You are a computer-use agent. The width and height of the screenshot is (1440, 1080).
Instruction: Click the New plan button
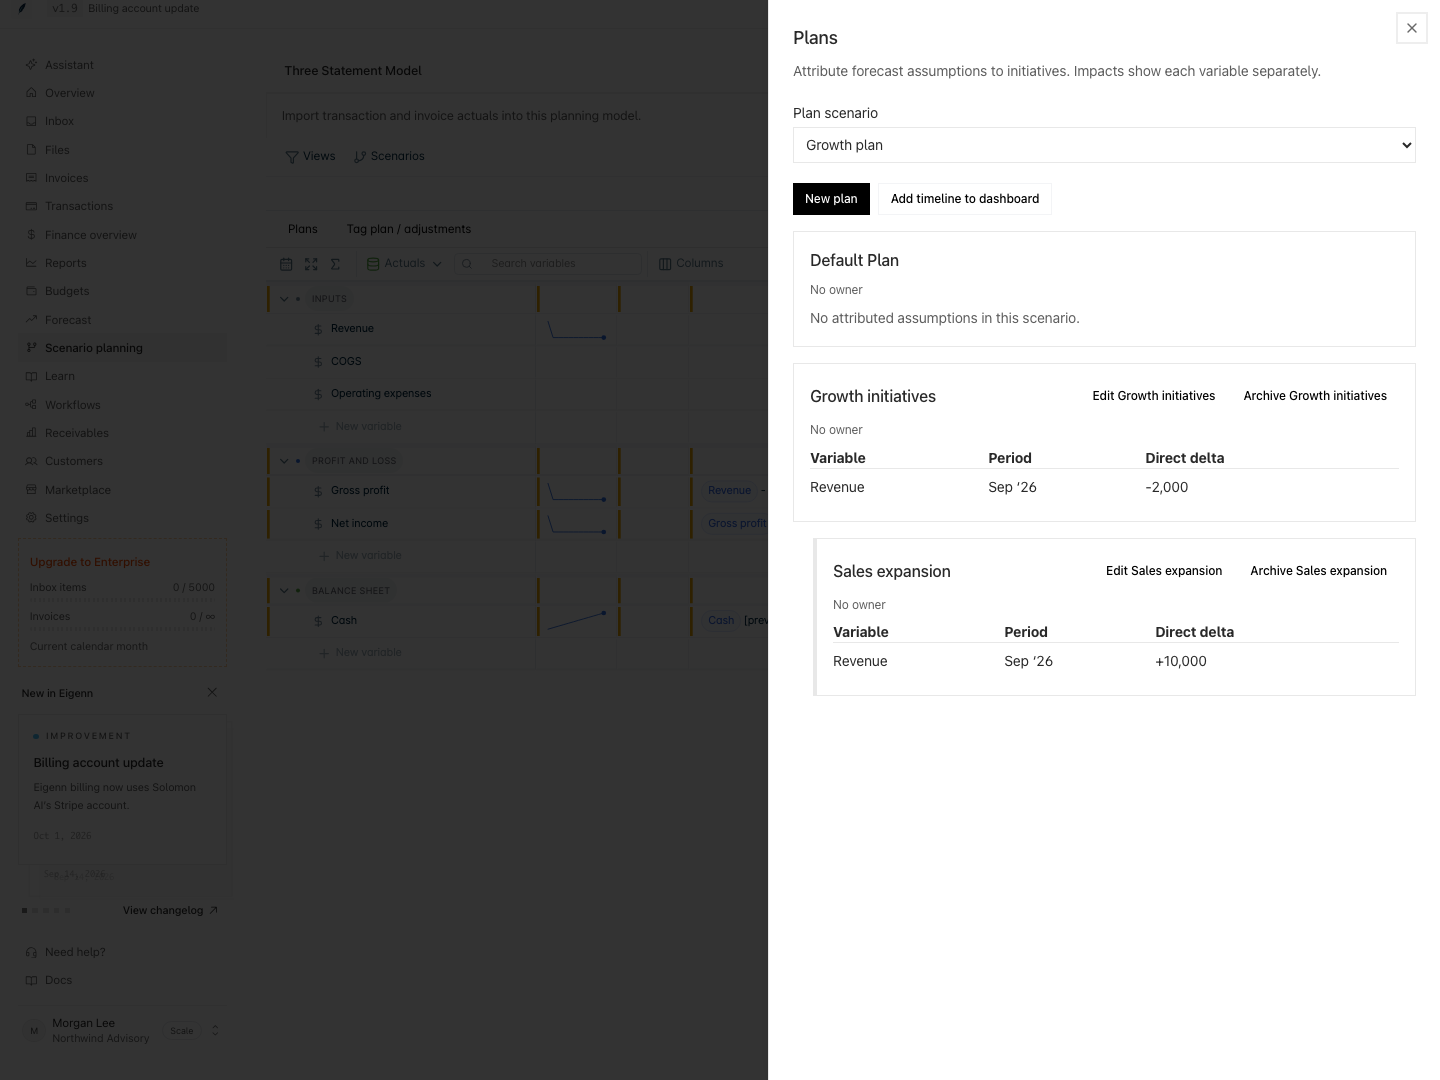coord(831,199)
